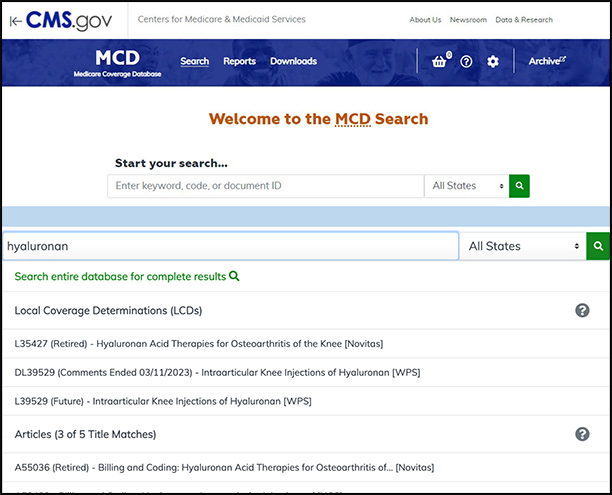This screenshot has height=495, width=612.
Task: Open help icon for Articles section
Action: point(582,434)
